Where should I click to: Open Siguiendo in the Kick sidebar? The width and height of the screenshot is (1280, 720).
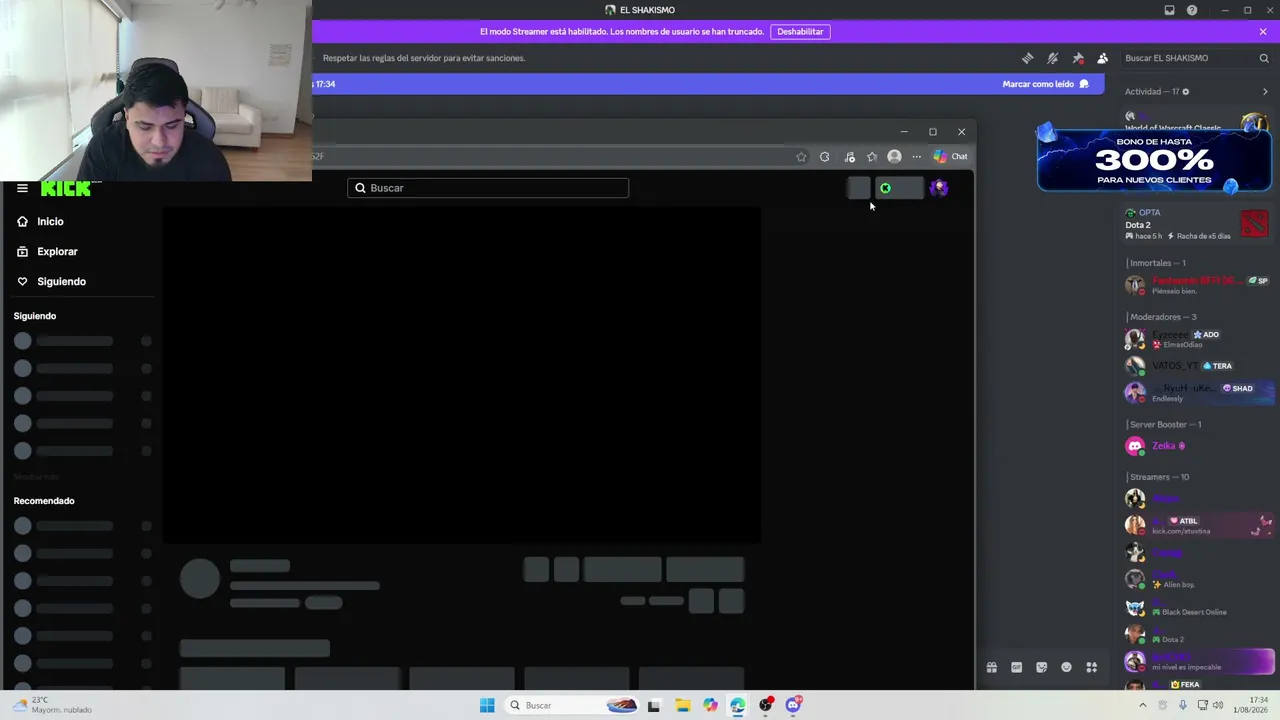pos(61,281)
